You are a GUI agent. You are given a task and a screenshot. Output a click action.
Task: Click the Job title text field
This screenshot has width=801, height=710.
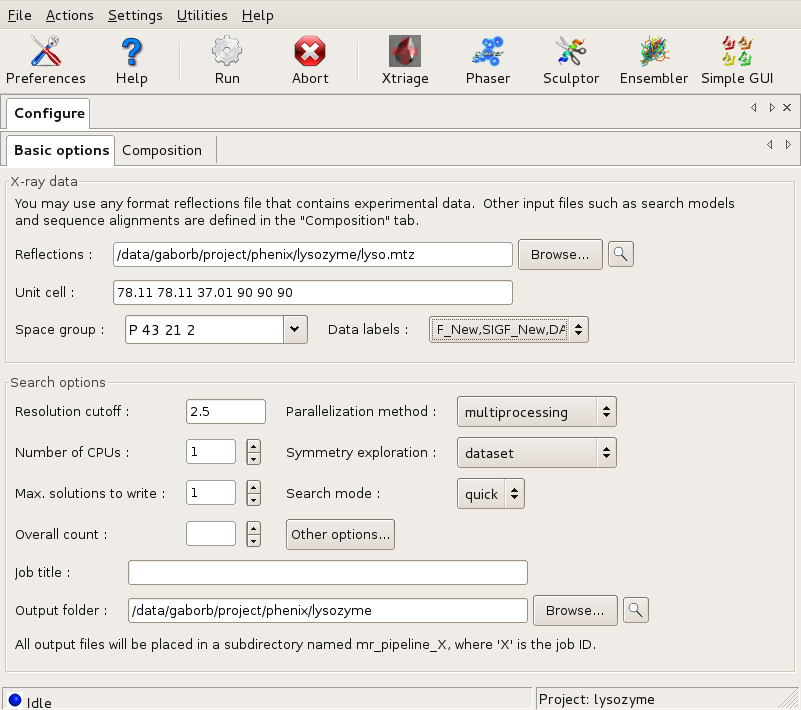327,572
